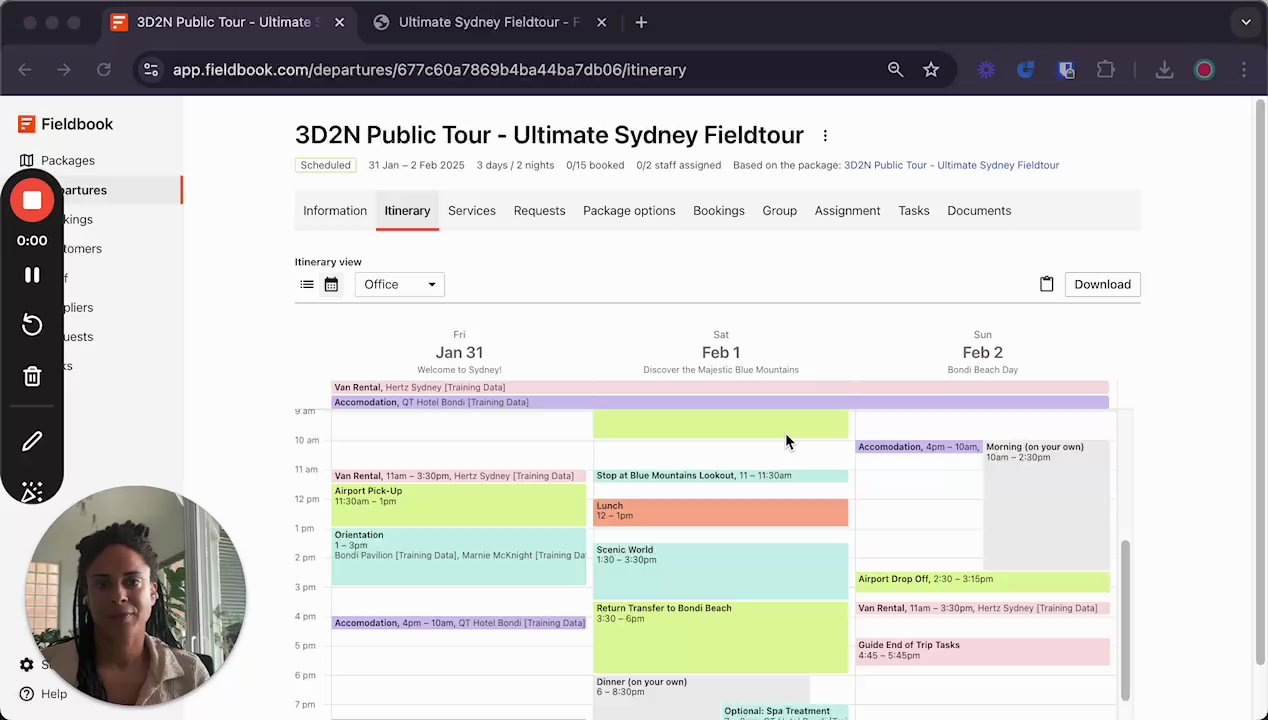Open the confetti effects icon
1268x720 pixels.
point(32,491)
